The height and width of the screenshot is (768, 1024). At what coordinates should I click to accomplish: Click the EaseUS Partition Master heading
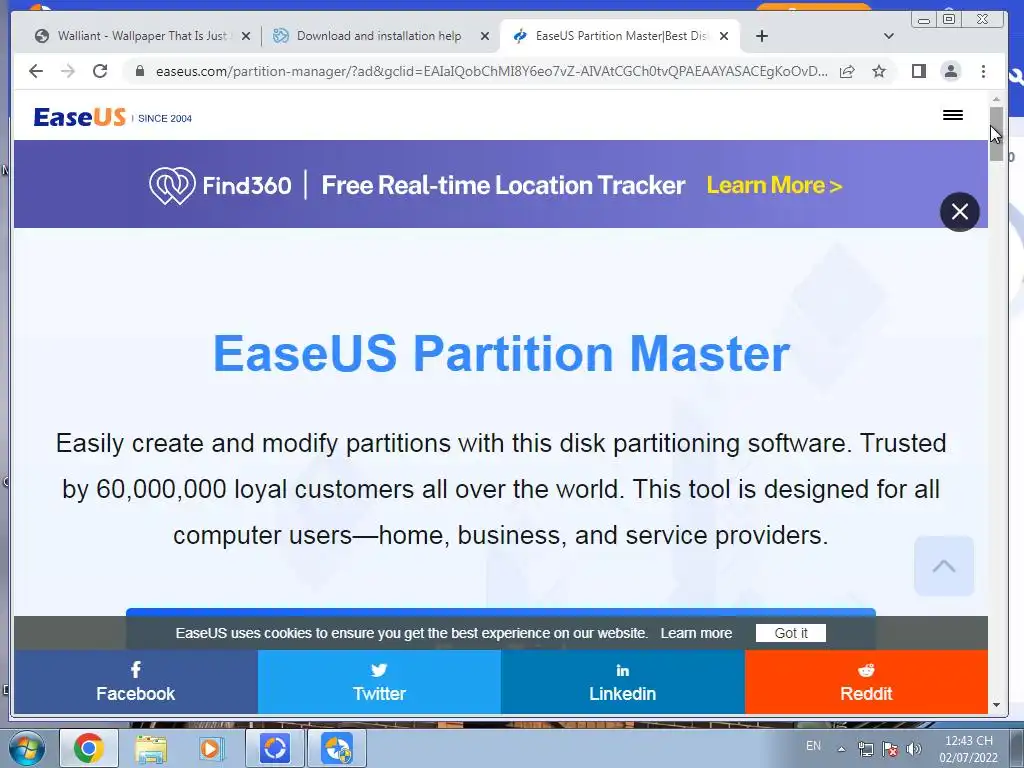pos(502,354)
